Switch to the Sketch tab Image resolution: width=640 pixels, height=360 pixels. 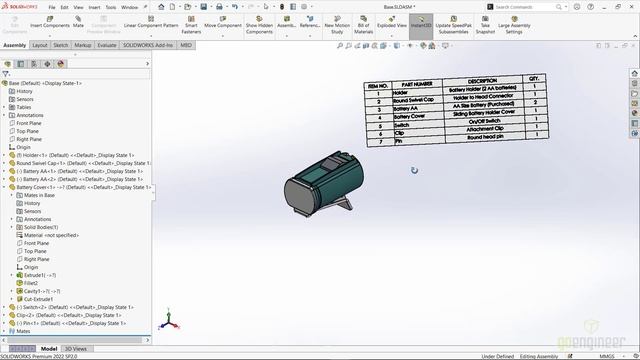click(x=60, y=45)
